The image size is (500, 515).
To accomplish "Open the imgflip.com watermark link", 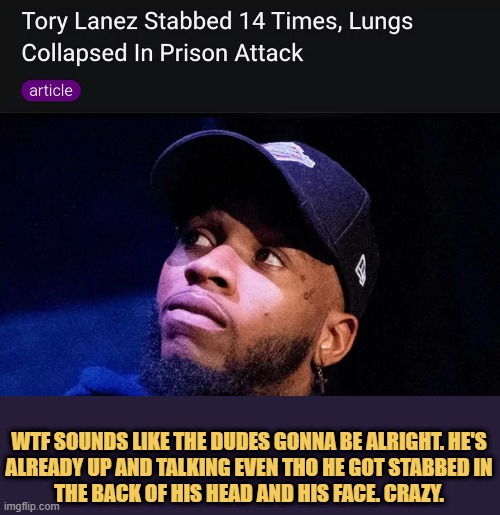I will click(x=32, y=507).
